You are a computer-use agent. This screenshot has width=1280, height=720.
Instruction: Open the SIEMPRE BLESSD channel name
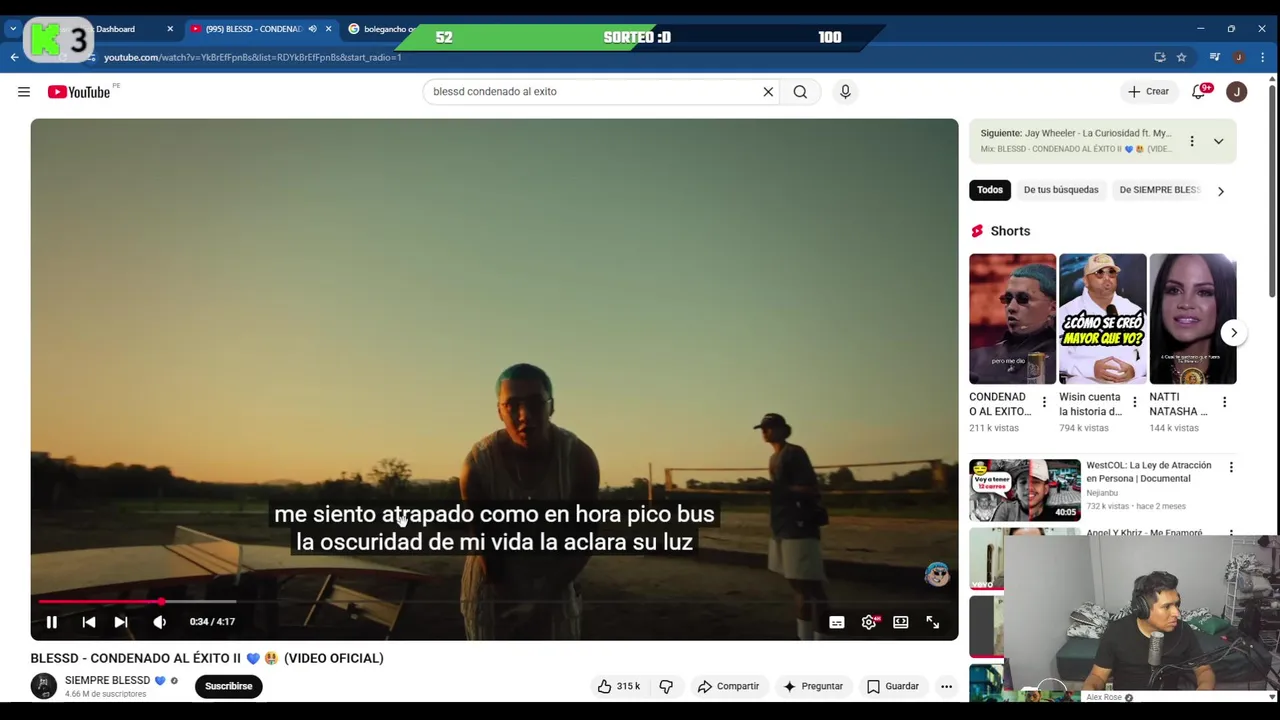tap(107, 681)
